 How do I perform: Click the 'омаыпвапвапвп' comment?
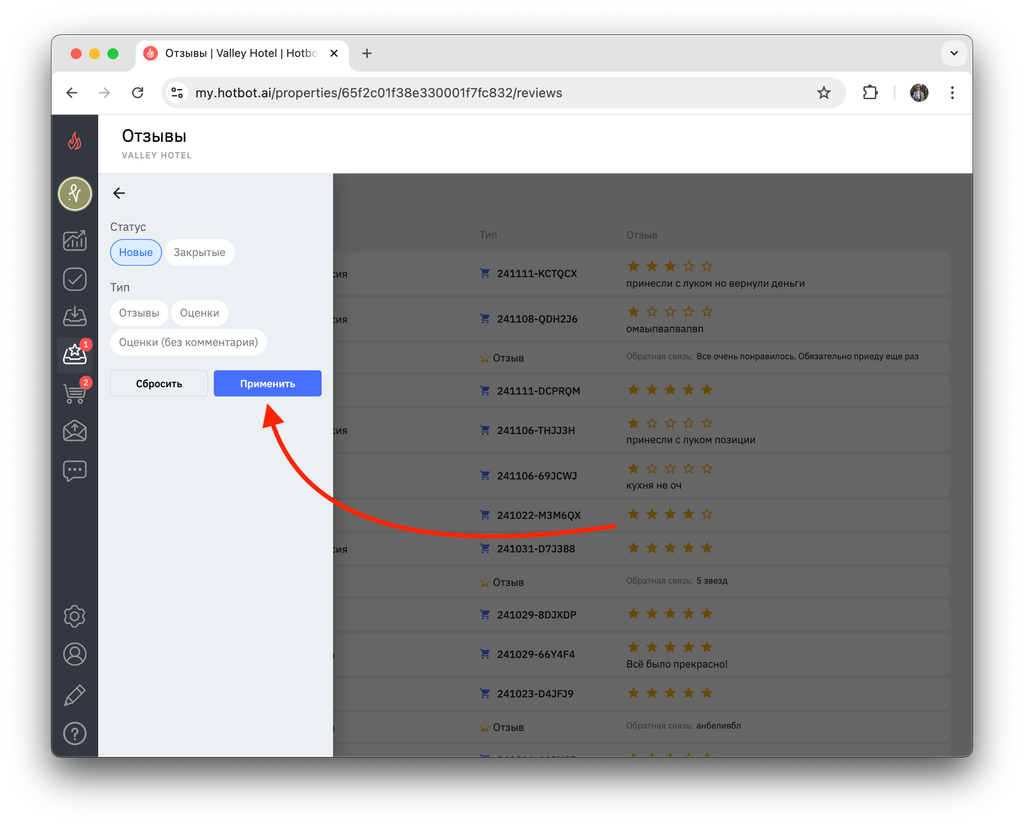665,329
